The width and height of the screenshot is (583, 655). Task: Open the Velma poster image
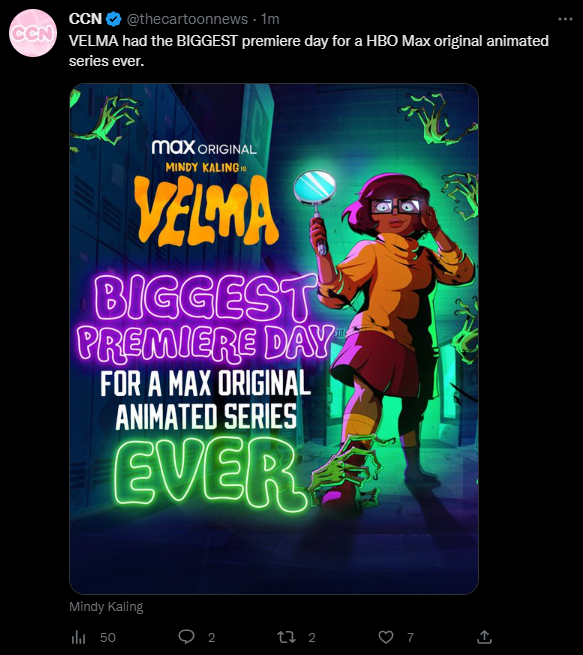(274, 339)
